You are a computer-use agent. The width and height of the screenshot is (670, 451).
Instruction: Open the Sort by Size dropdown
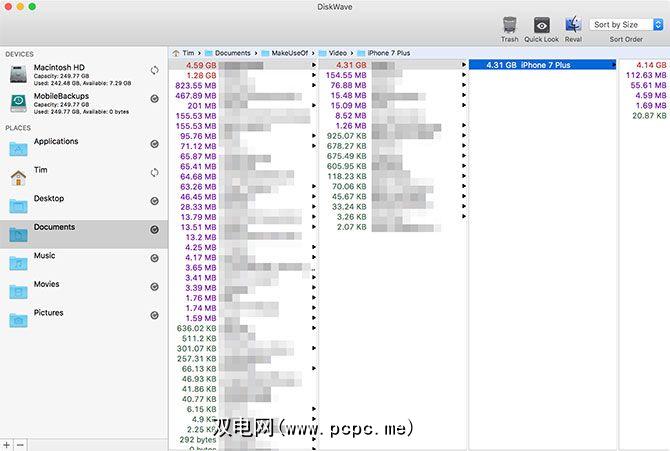point(626,25)
